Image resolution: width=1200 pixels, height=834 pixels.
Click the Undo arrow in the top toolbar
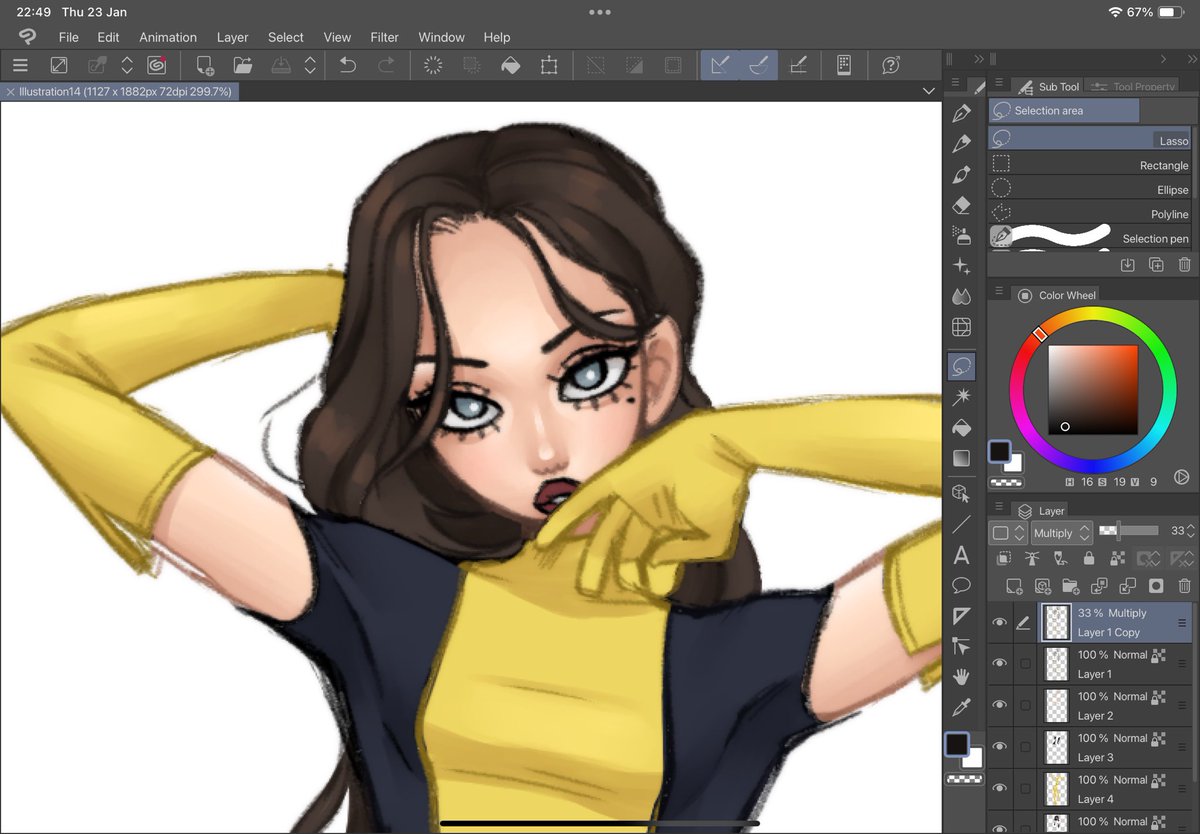(x=347, y=63)
